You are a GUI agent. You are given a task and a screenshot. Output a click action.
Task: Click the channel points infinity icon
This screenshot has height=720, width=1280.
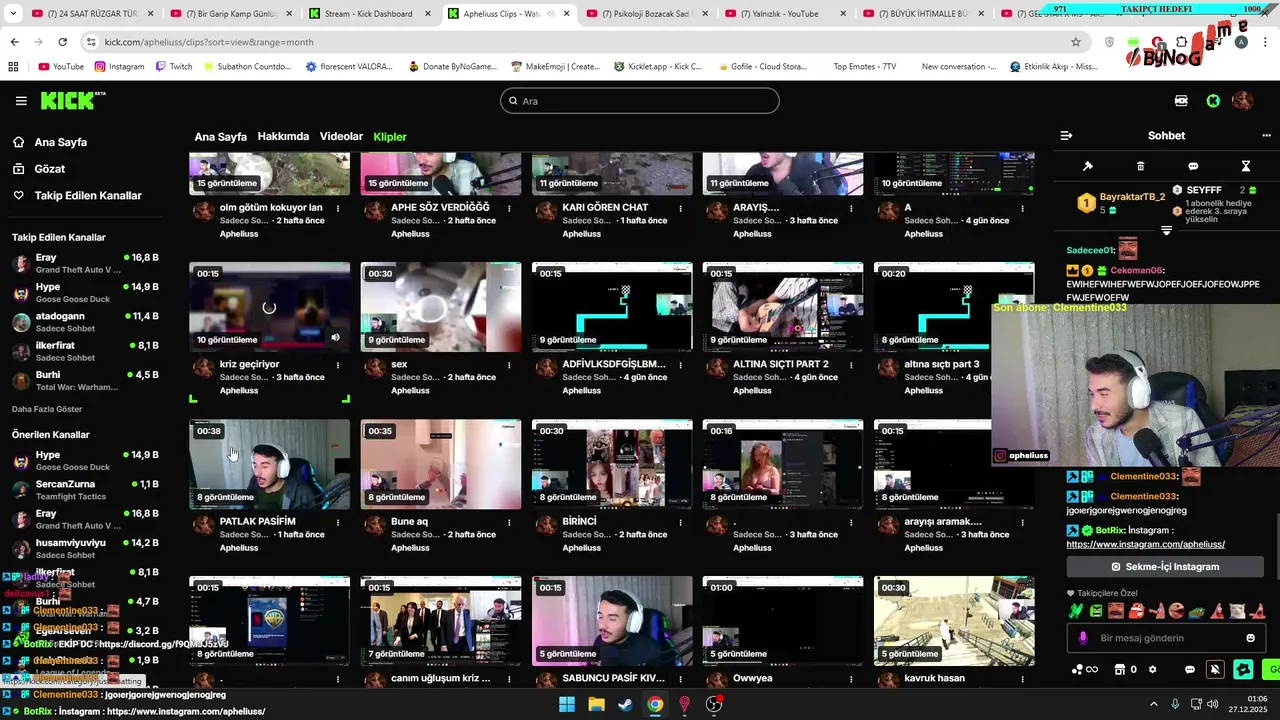point(1085,669)
